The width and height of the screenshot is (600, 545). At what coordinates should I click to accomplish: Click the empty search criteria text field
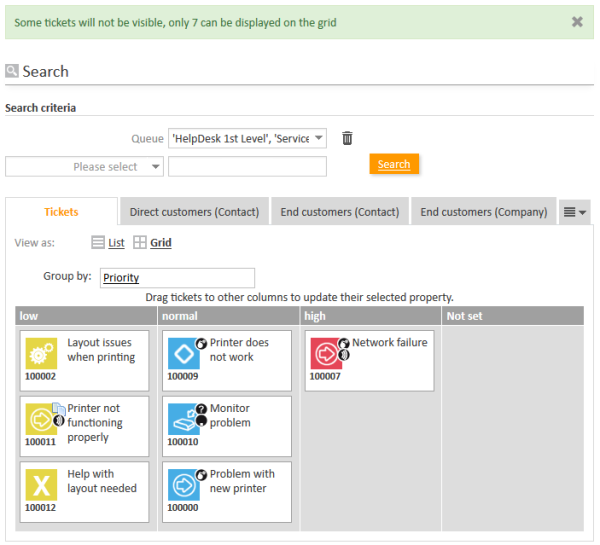click(247, 167)
